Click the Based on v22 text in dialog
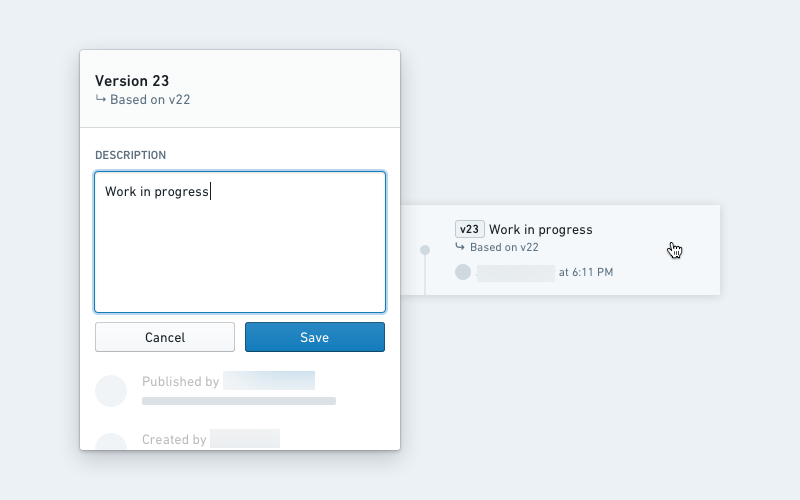Viewport: 800px width, 500px height. coord(150,99)
